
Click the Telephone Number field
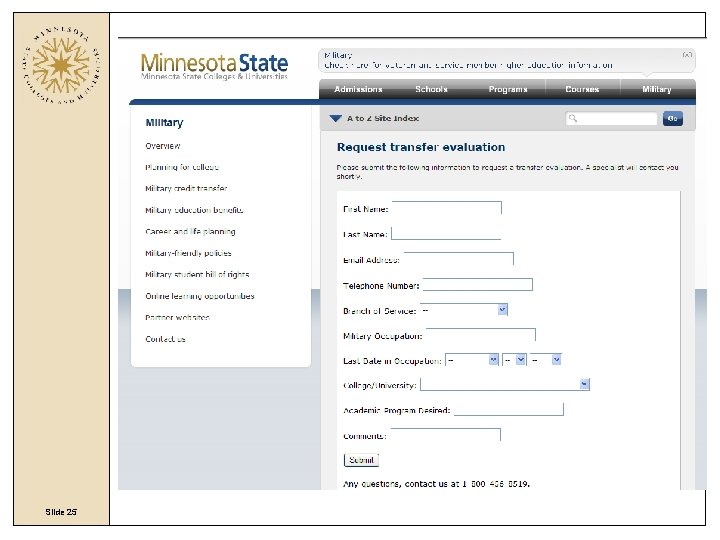[478, 285]
